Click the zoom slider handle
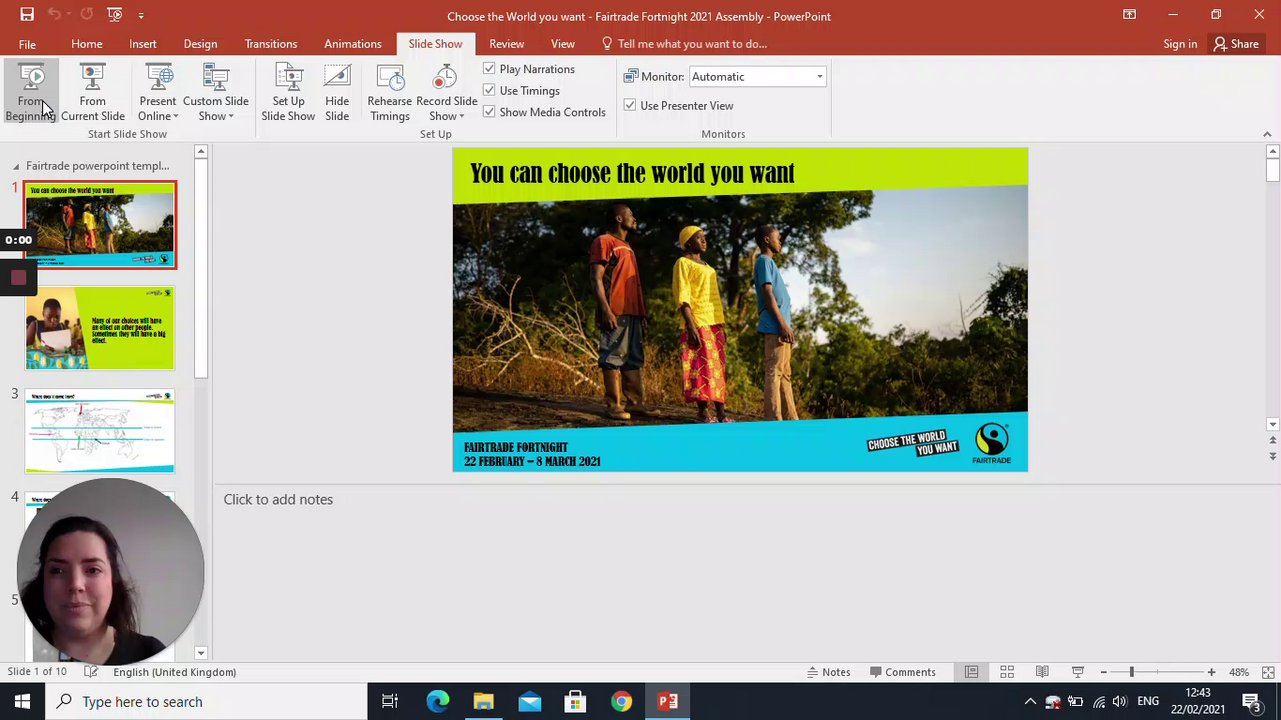The width and height of the screenshot is (1281, 720). click(1131, 672)
